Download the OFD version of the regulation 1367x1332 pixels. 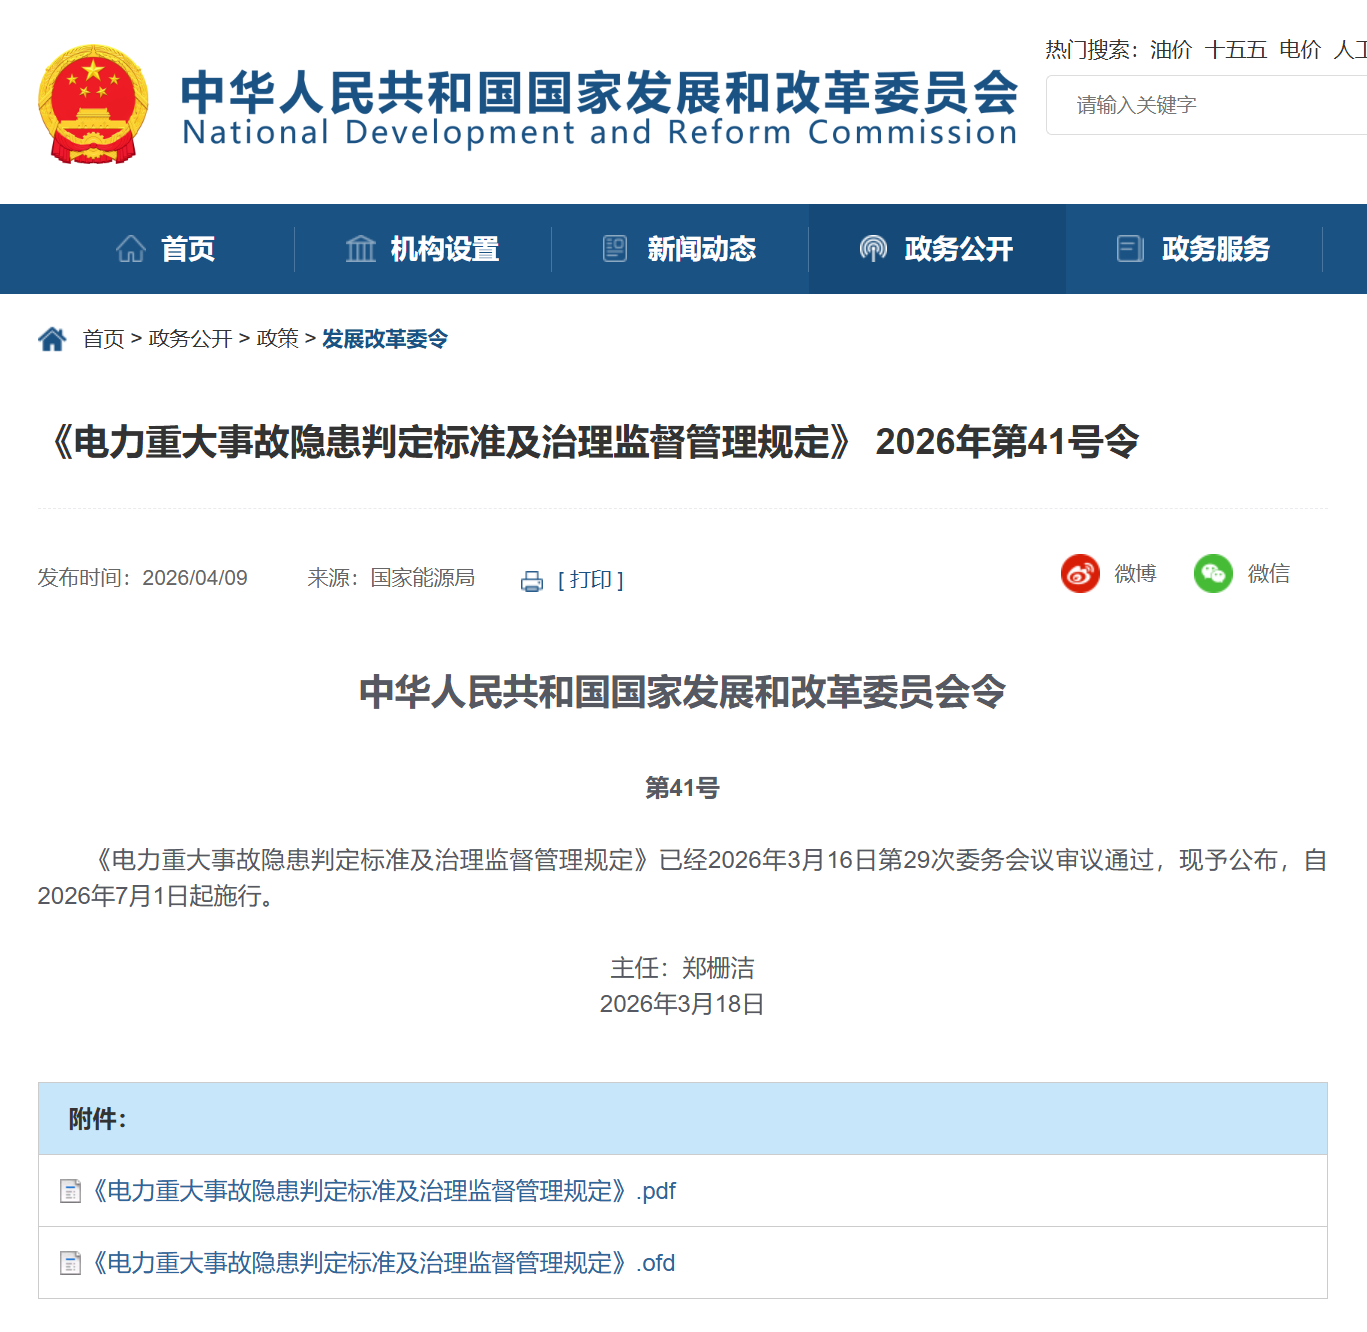380,1263
